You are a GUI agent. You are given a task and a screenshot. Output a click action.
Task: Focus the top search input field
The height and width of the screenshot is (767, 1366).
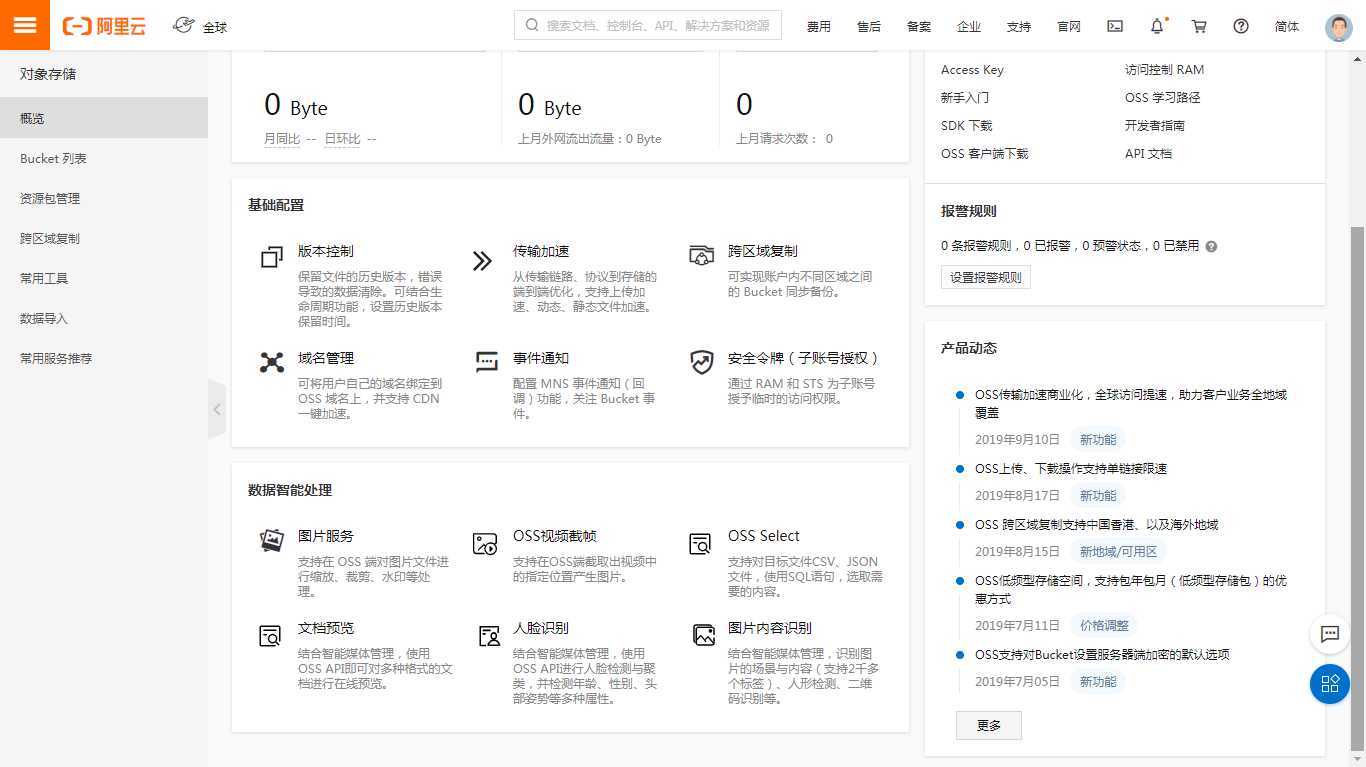648,25
